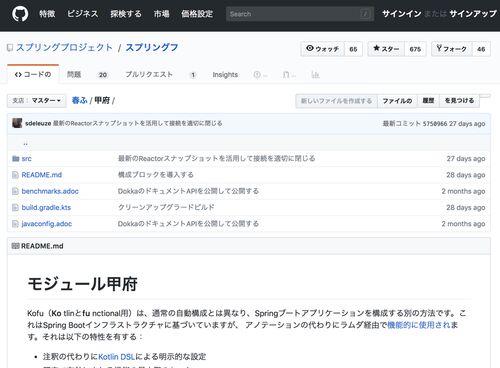The image size is (500, 368).
Task: Go up via the .. parent directory row
Action: tap(25, 143)
